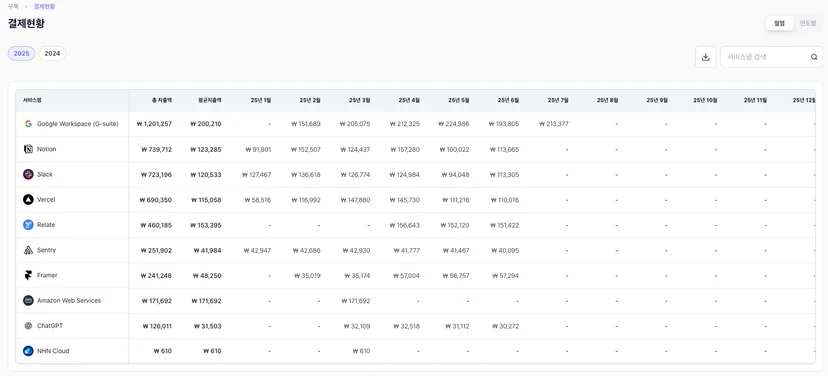
Task: Go to 구독 in the breadcrumb
Action: [x=13, y=6]
